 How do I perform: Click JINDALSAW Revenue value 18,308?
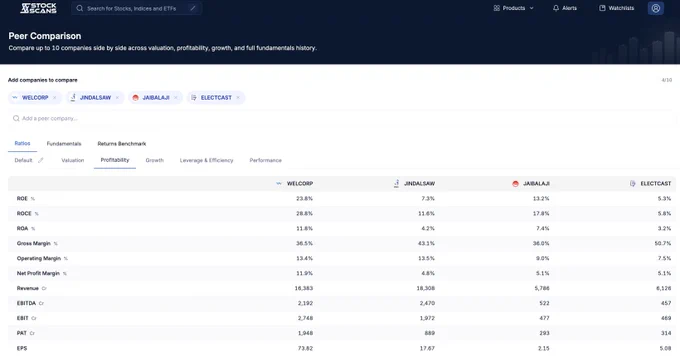[x=426, y=288]
